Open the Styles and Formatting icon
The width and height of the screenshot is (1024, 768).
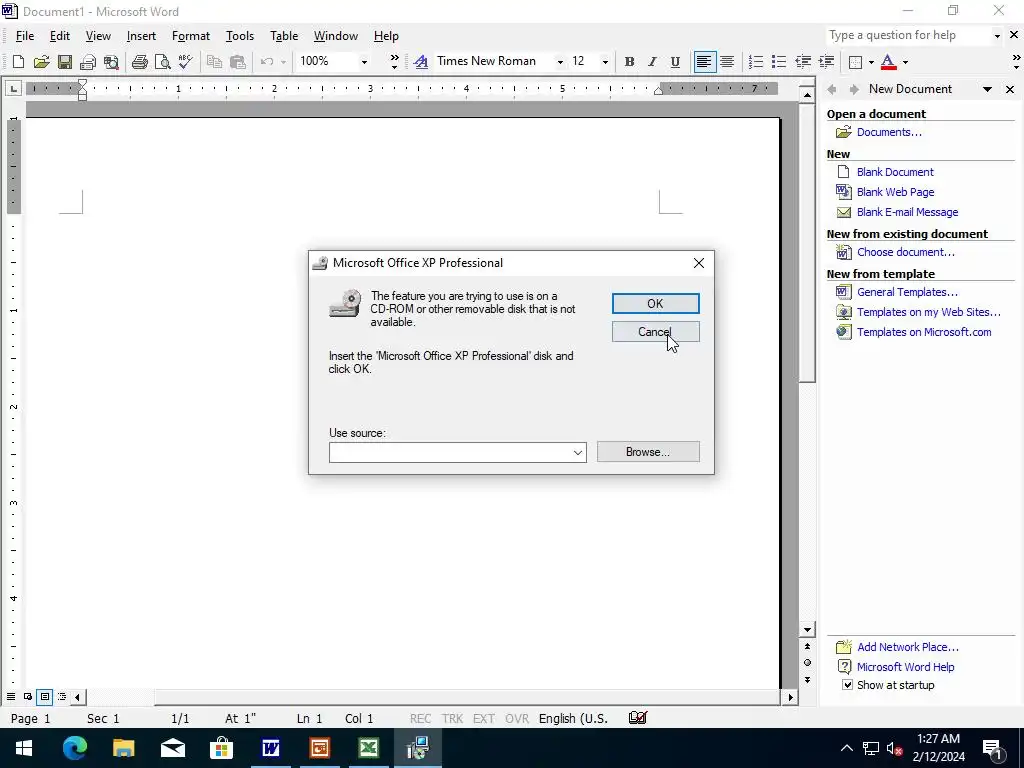tap(421, 62)
